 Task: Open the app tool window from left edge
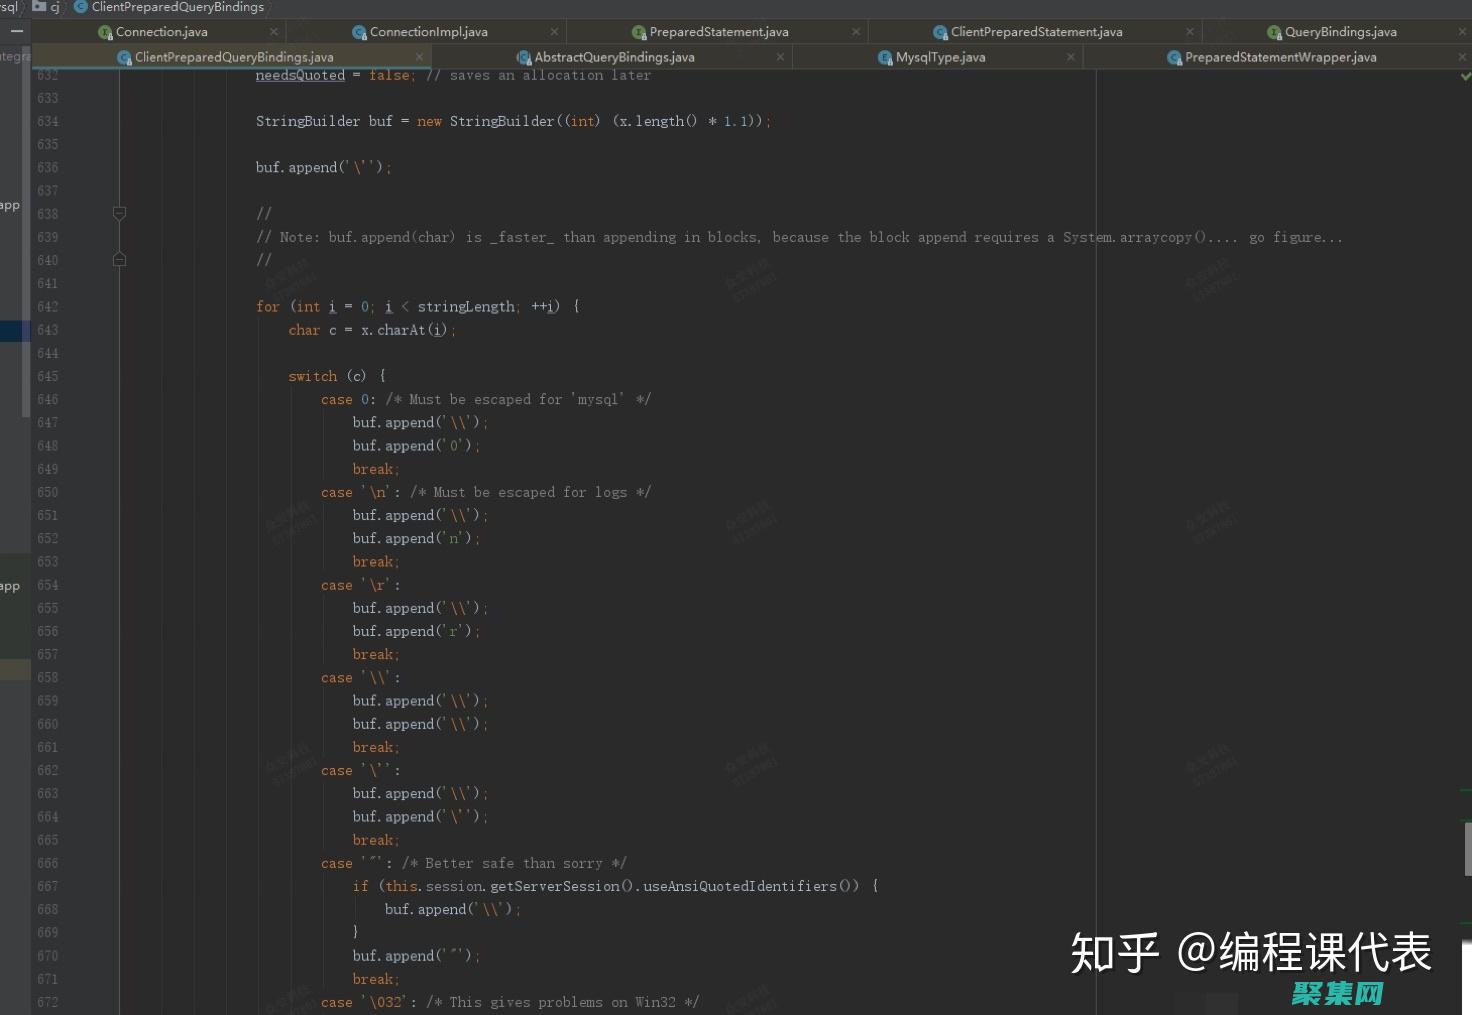pos(10,204)
